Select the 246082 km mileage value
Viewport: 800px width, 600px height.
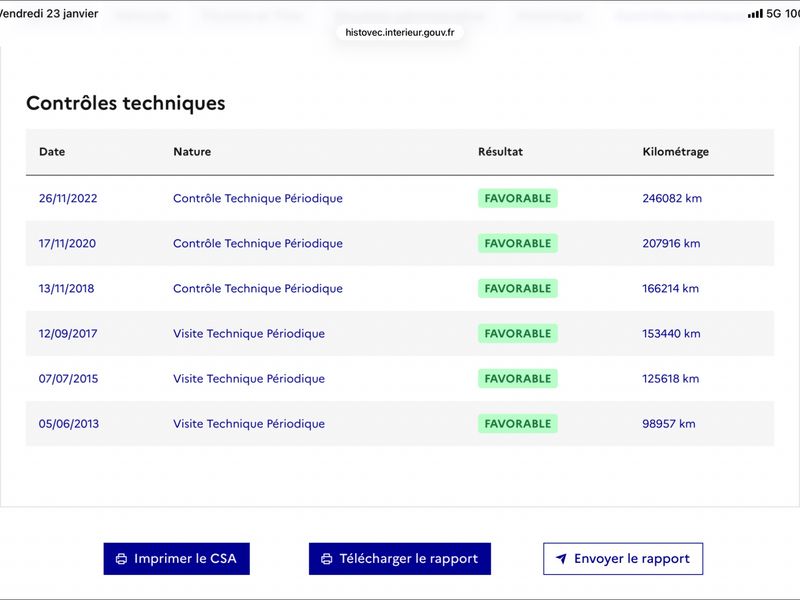(672, 198)
